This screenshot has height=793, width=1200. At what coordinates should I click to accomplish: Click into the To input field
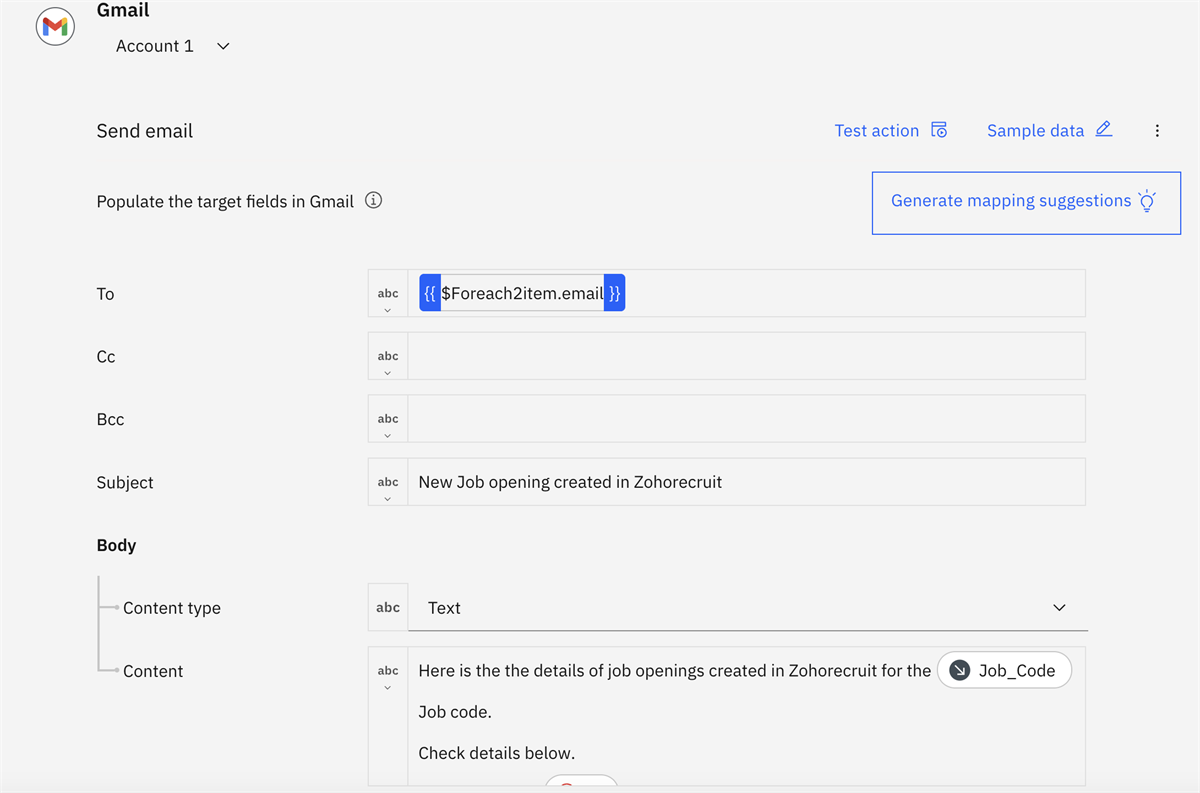pyautogui.click(x=746, y=293)
